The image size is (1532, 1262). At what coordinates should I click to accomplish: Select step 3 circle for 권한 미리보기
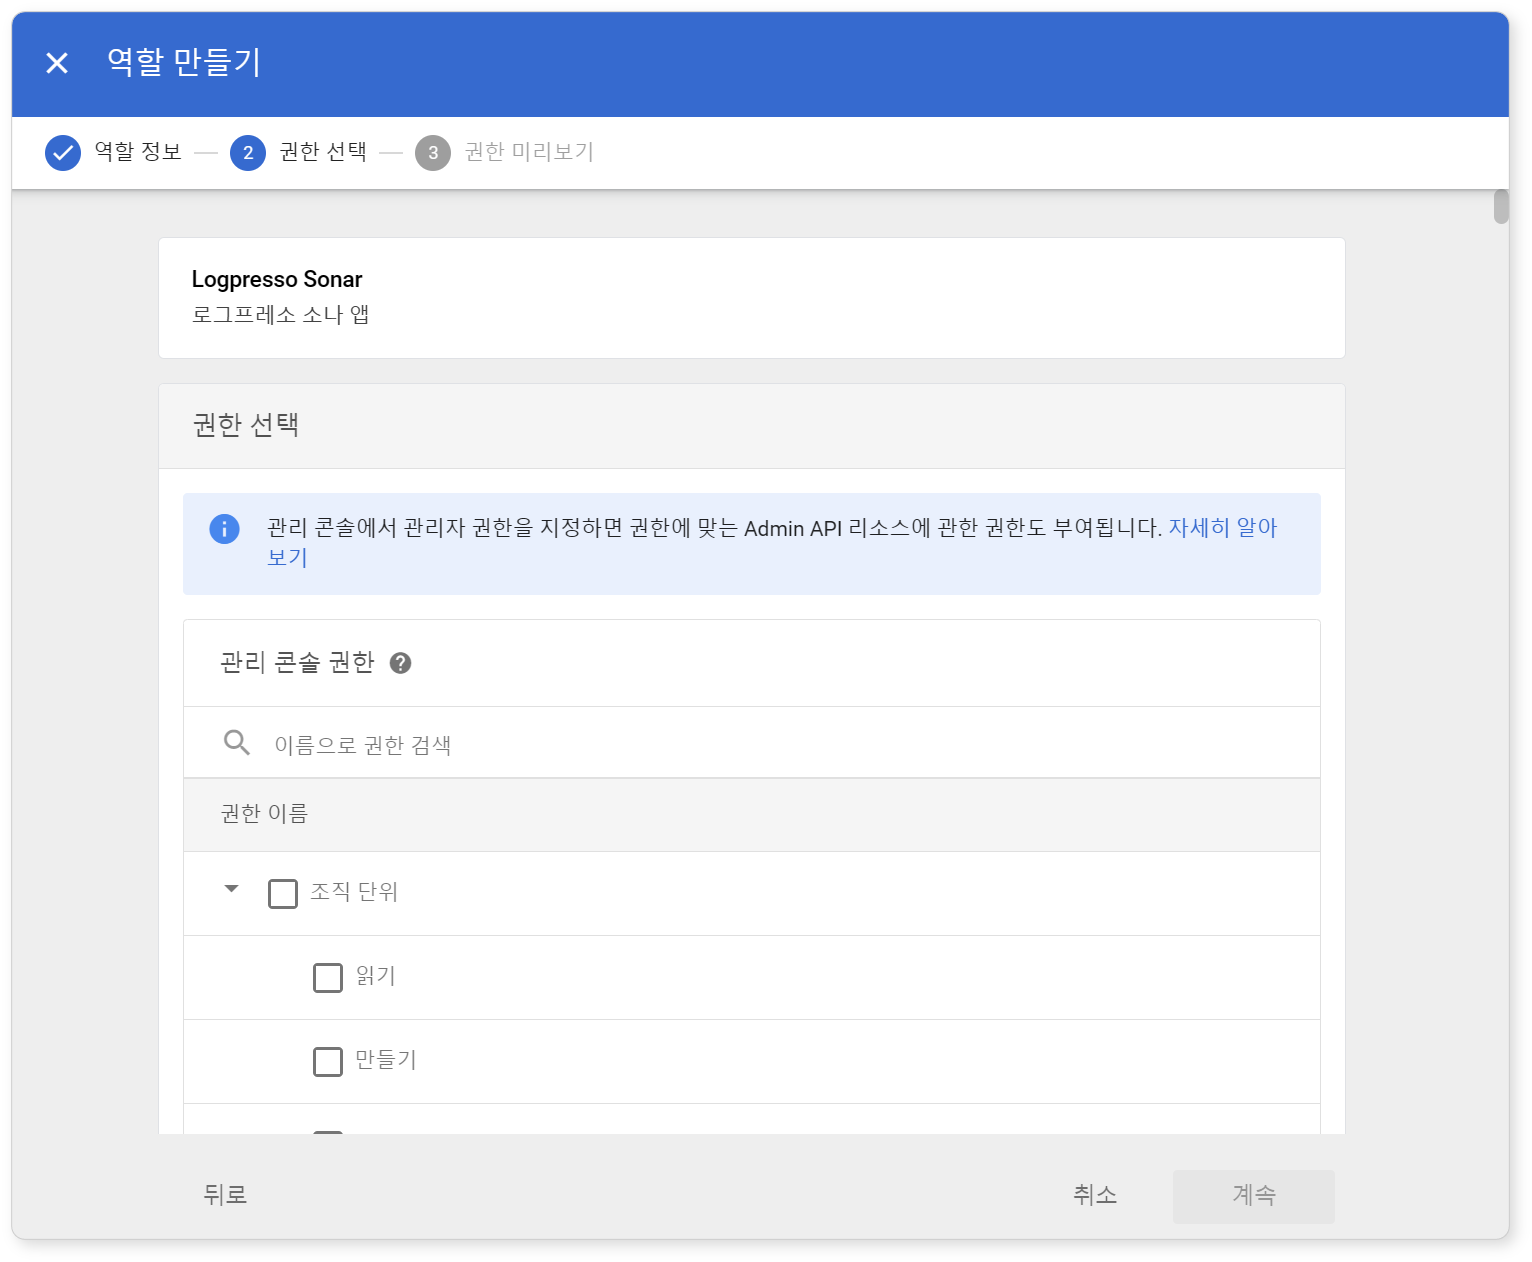(x=433, y=153)
